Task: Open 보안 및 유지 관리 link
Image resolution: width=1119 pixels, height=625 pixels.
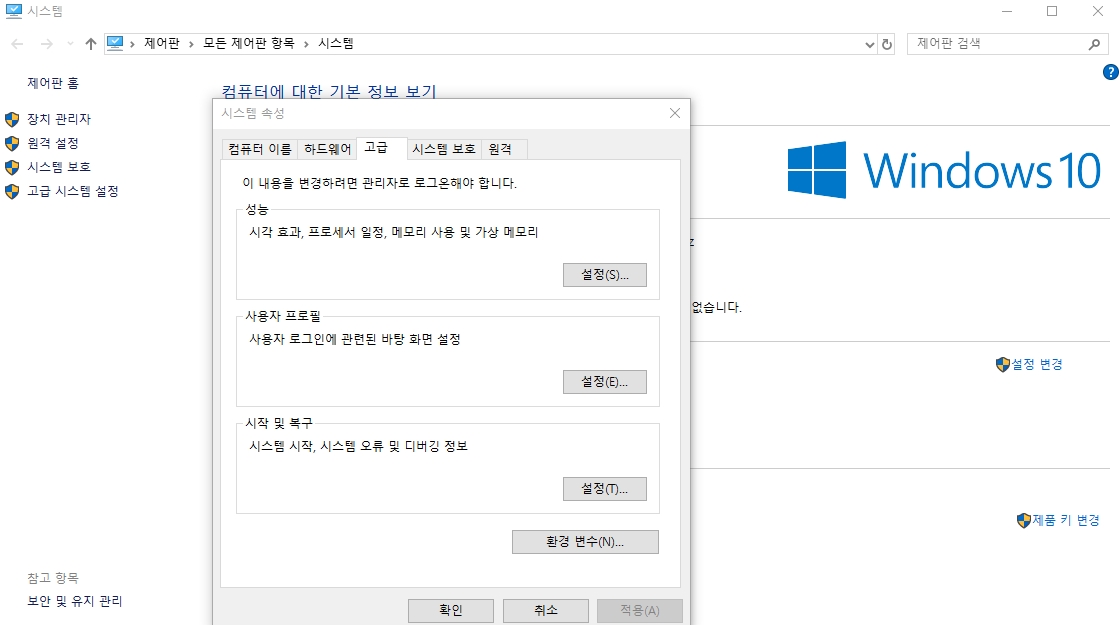Action: [75, 601]
